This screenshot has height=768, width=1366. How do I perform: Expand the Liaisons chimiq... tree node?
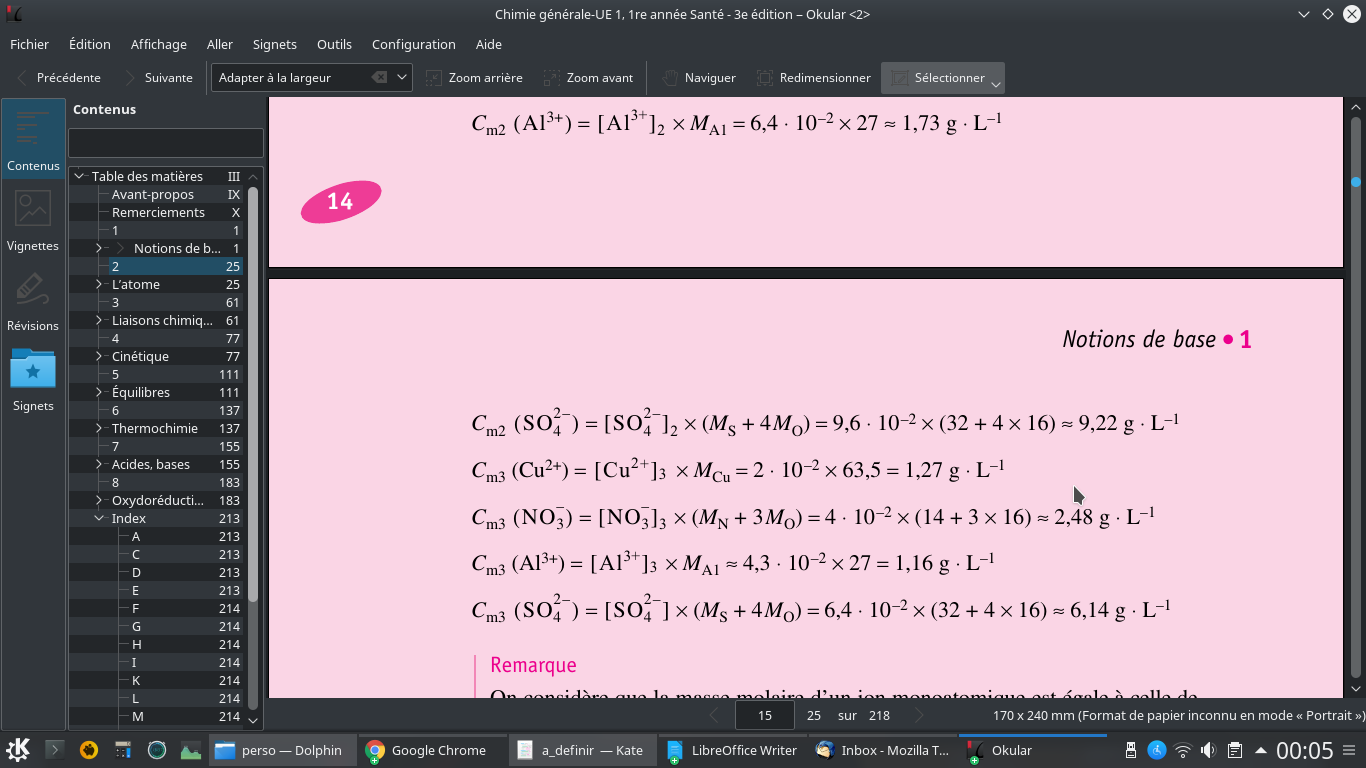click(x=99, y=320)
